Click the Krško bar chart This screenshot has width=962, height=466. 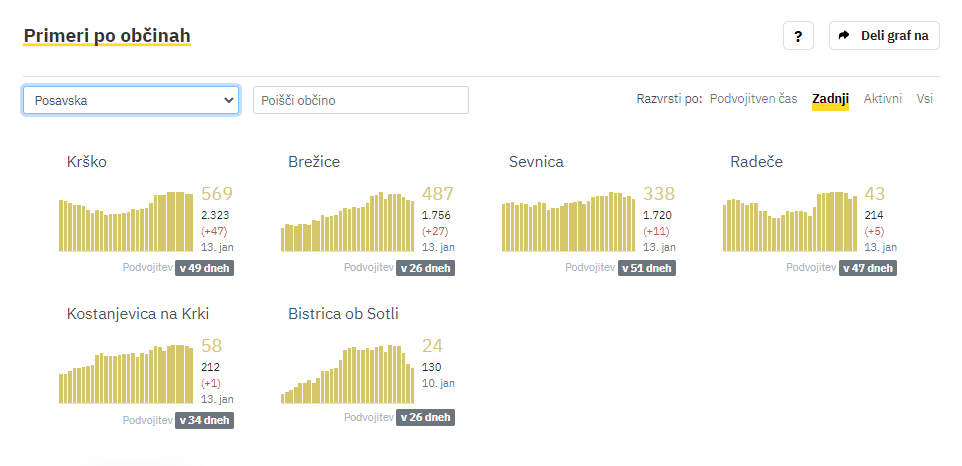tap(126, 221)
